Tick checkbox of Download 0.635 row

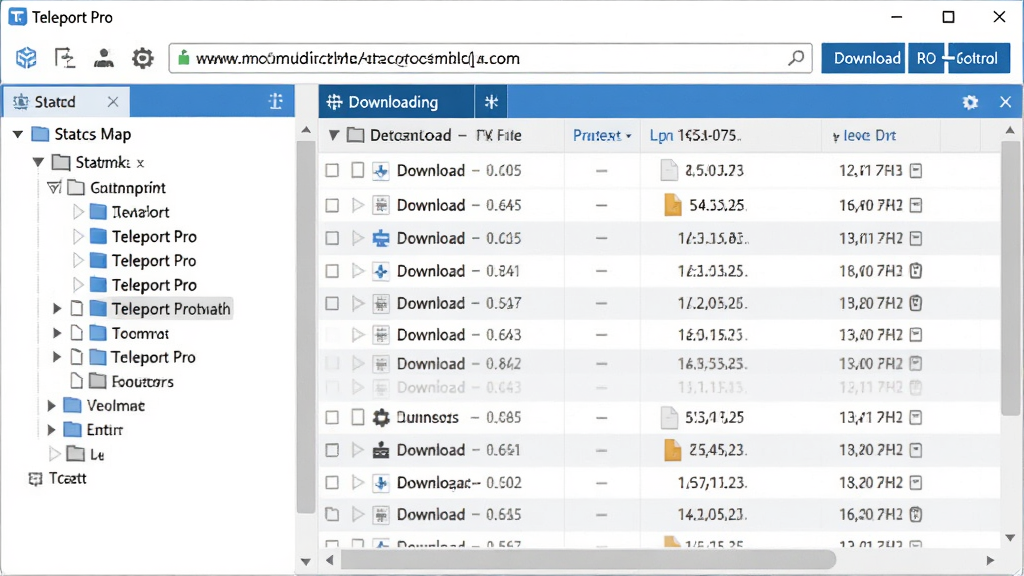click(332, 238)
